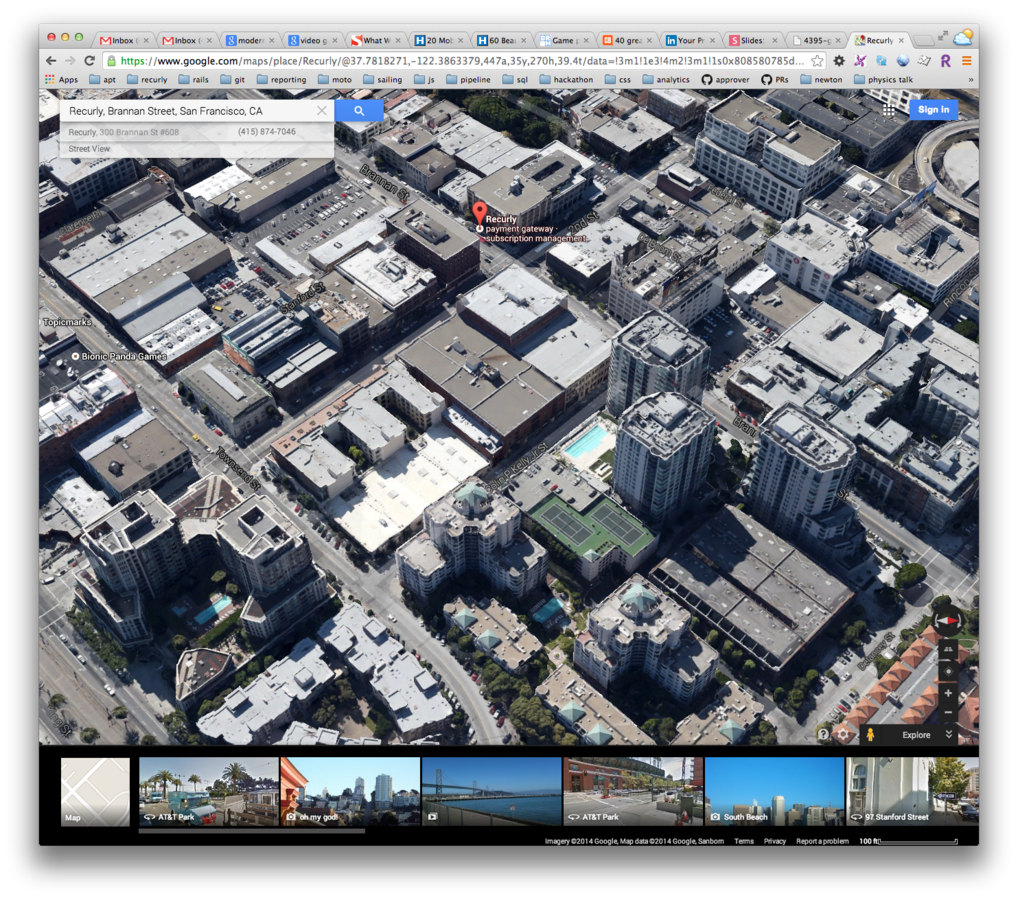1018x900 pixels.
Task: Open the hackathon bookmarks folder
Action: [x=566, y=79]
